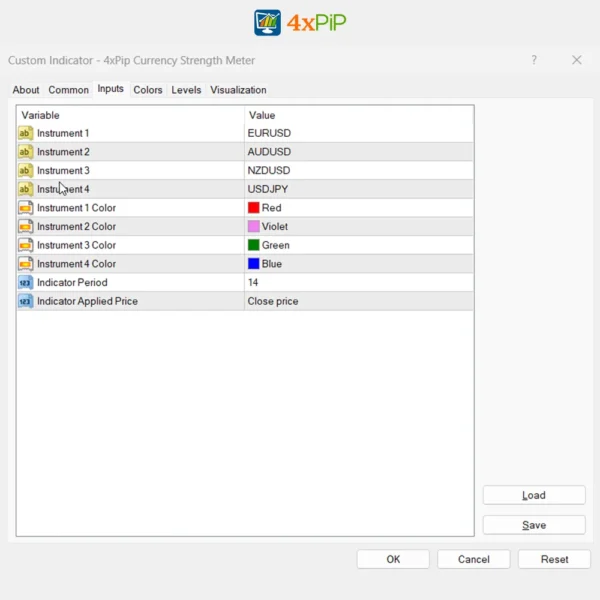600x600 pixels.
Task: Edit the Indicator Period value 14
Action: 358,283
